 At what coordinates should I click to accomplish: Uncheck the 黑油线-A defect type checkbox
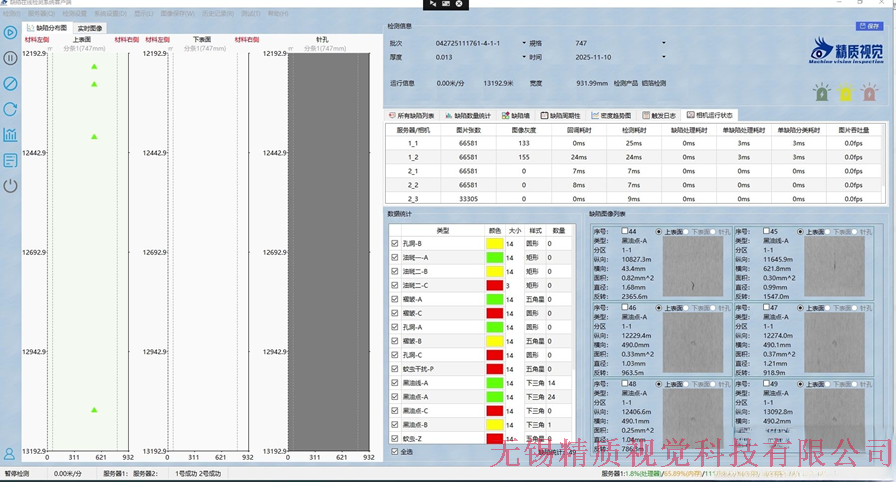click(395, 383)
